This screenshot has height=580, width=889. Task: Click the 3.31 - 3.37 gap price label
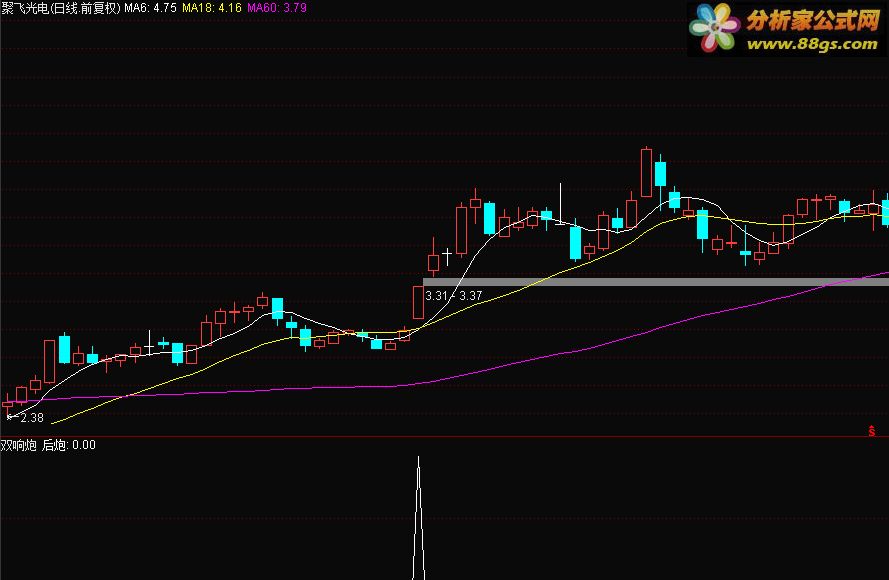[x=454, y=296]
